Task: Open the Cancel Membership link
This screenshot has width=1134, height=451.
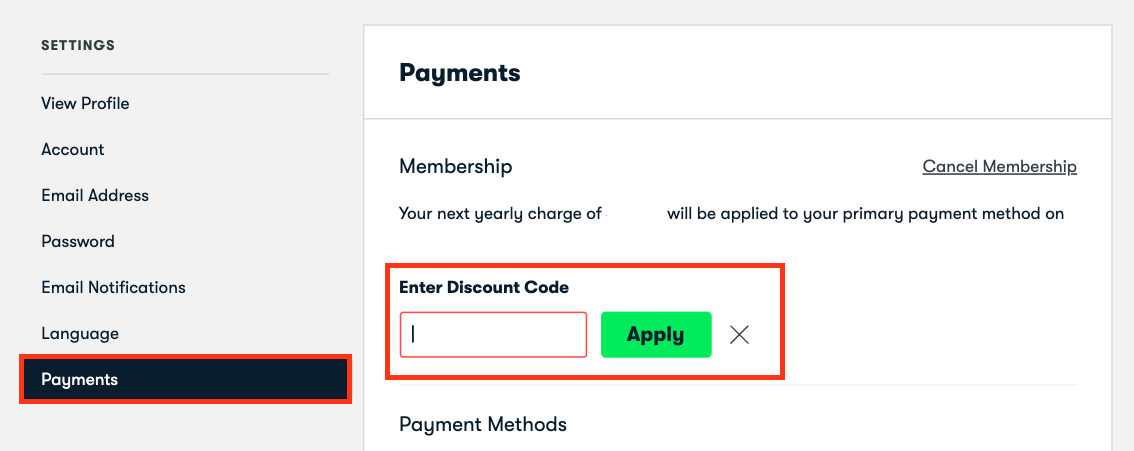Action: (x=999, y=167)
